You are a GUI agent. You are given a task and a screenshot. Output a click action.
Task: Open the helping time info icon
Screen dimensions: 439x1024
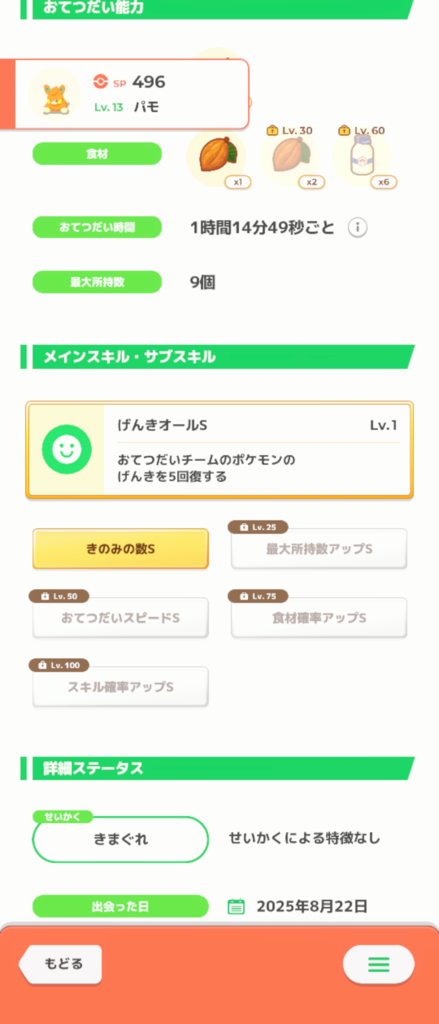[357, 227]
